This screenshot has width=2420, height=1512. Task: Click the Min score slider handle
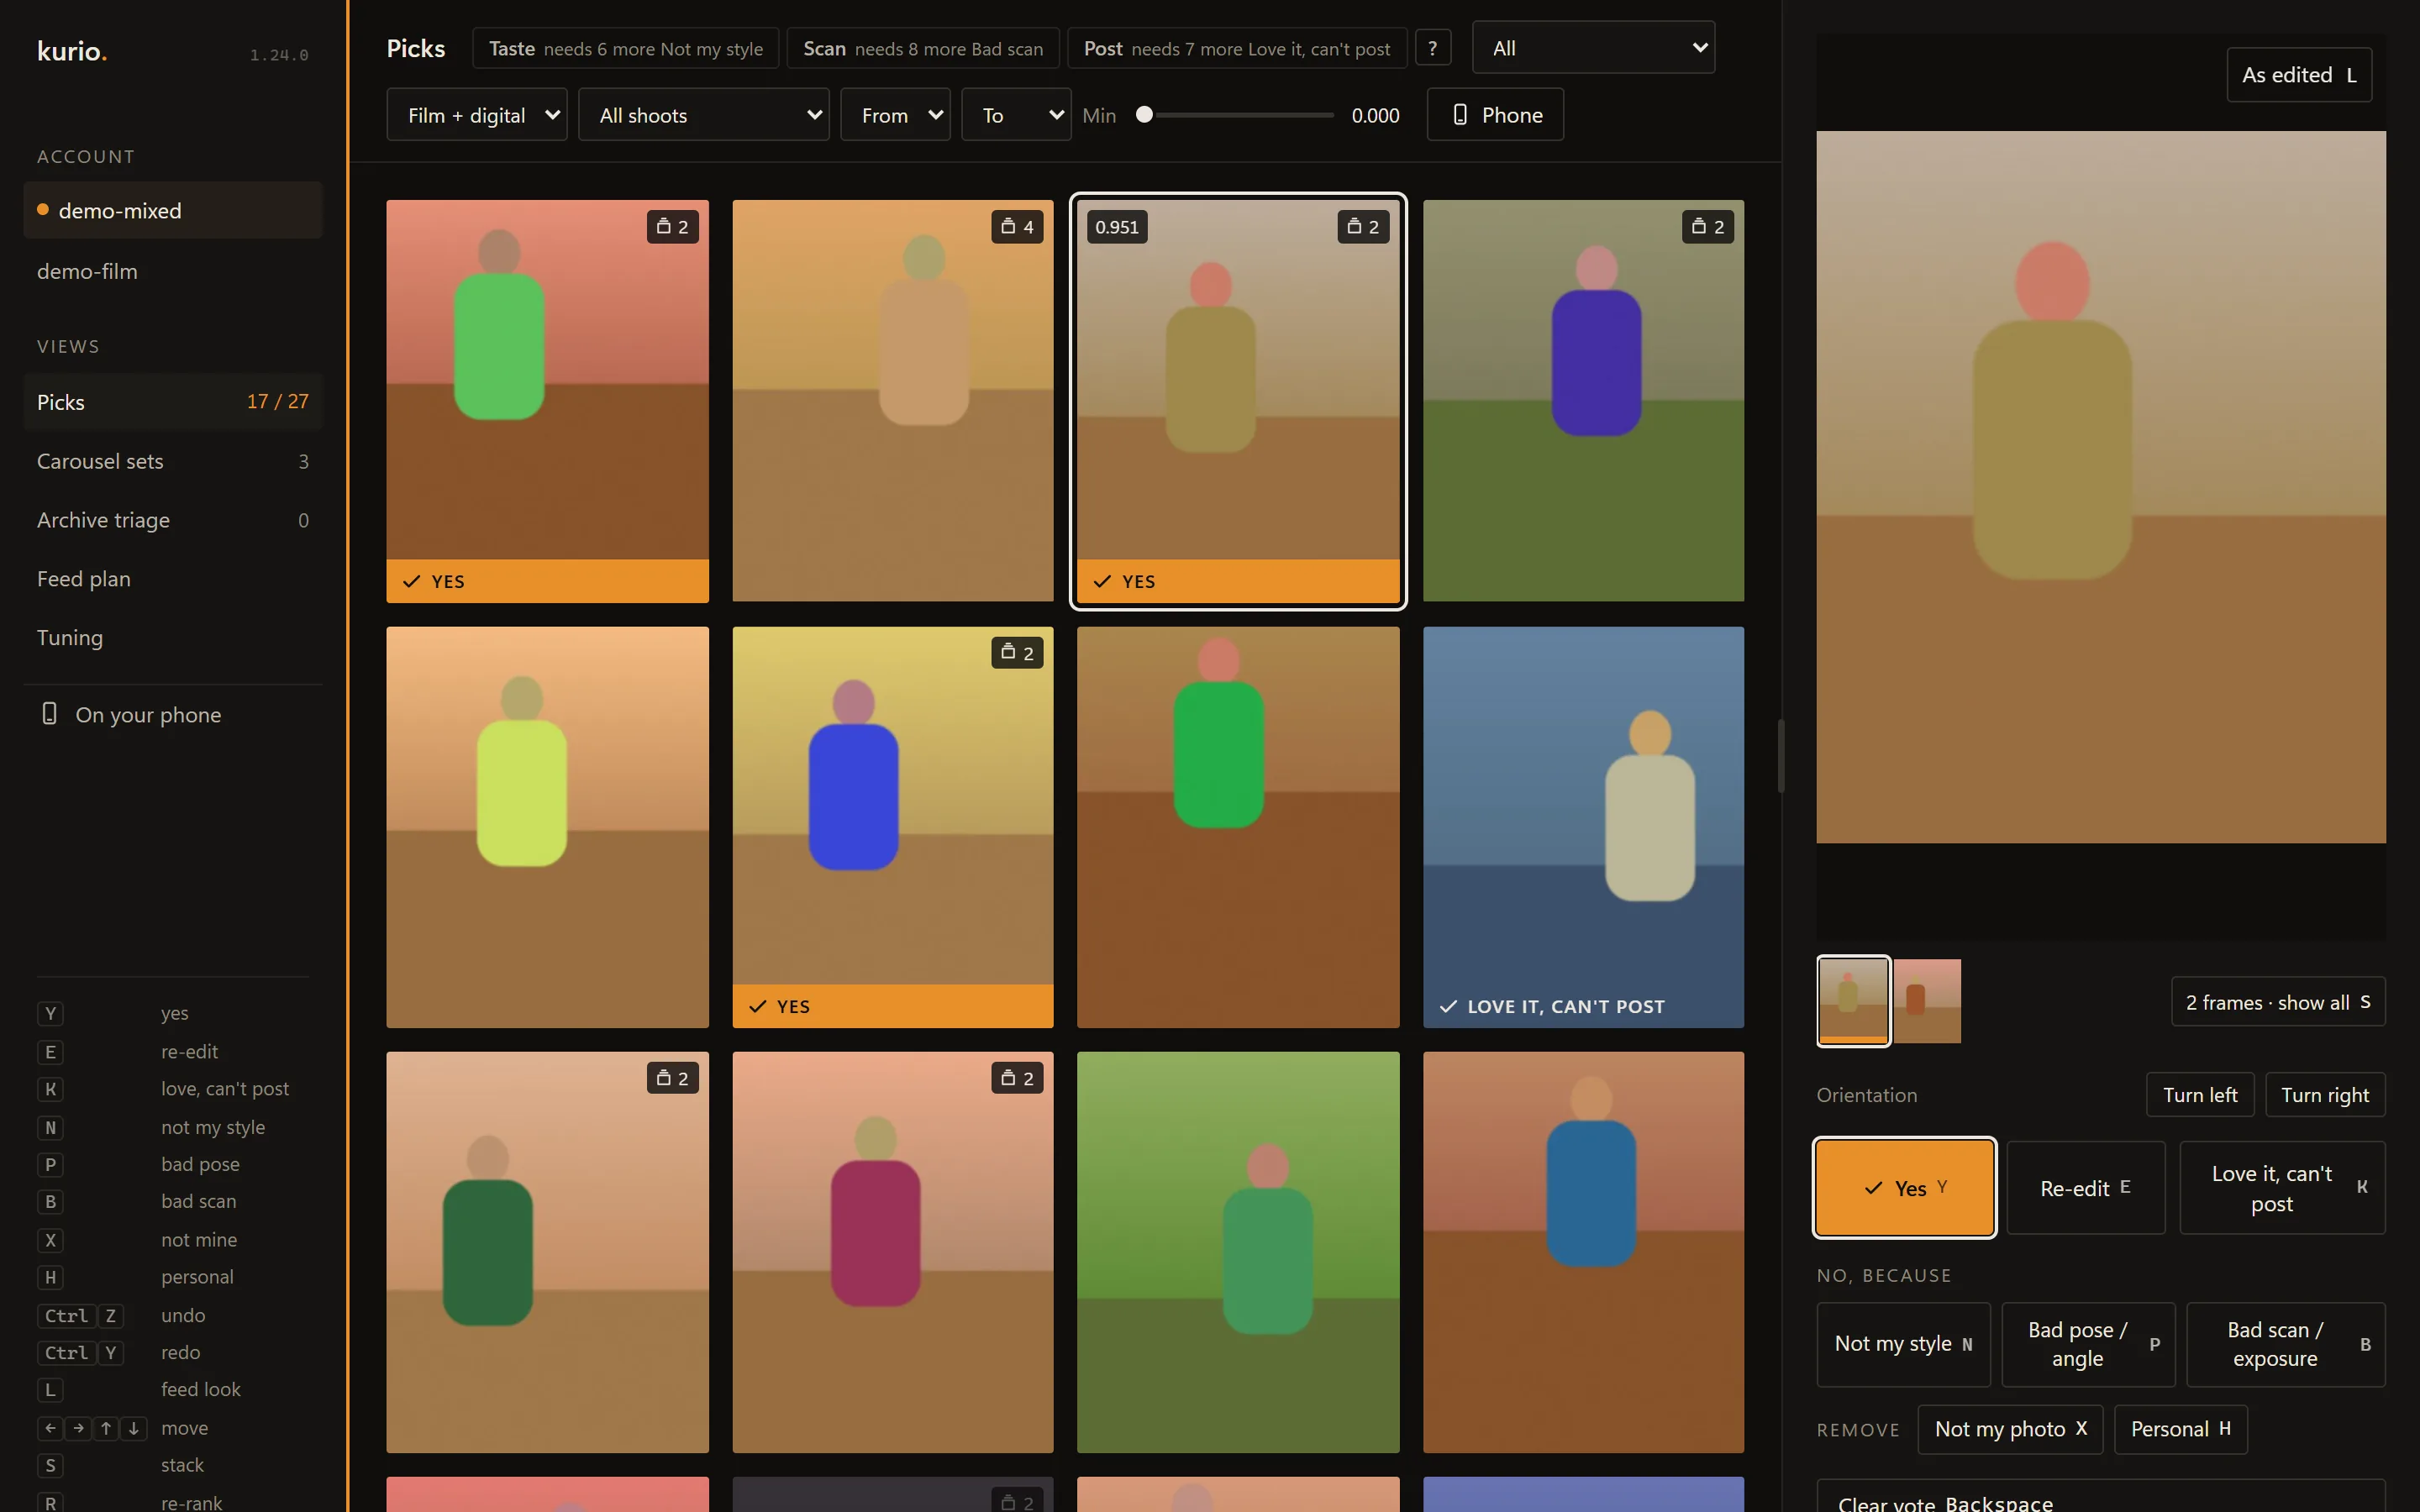[x=1145, y=115]
